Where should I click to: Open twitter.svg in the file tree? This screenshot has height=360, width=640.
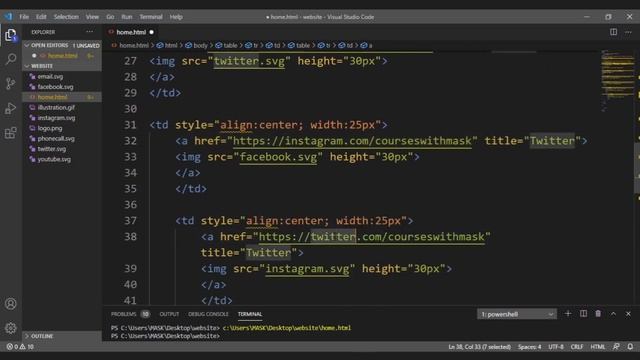(51, 149)
